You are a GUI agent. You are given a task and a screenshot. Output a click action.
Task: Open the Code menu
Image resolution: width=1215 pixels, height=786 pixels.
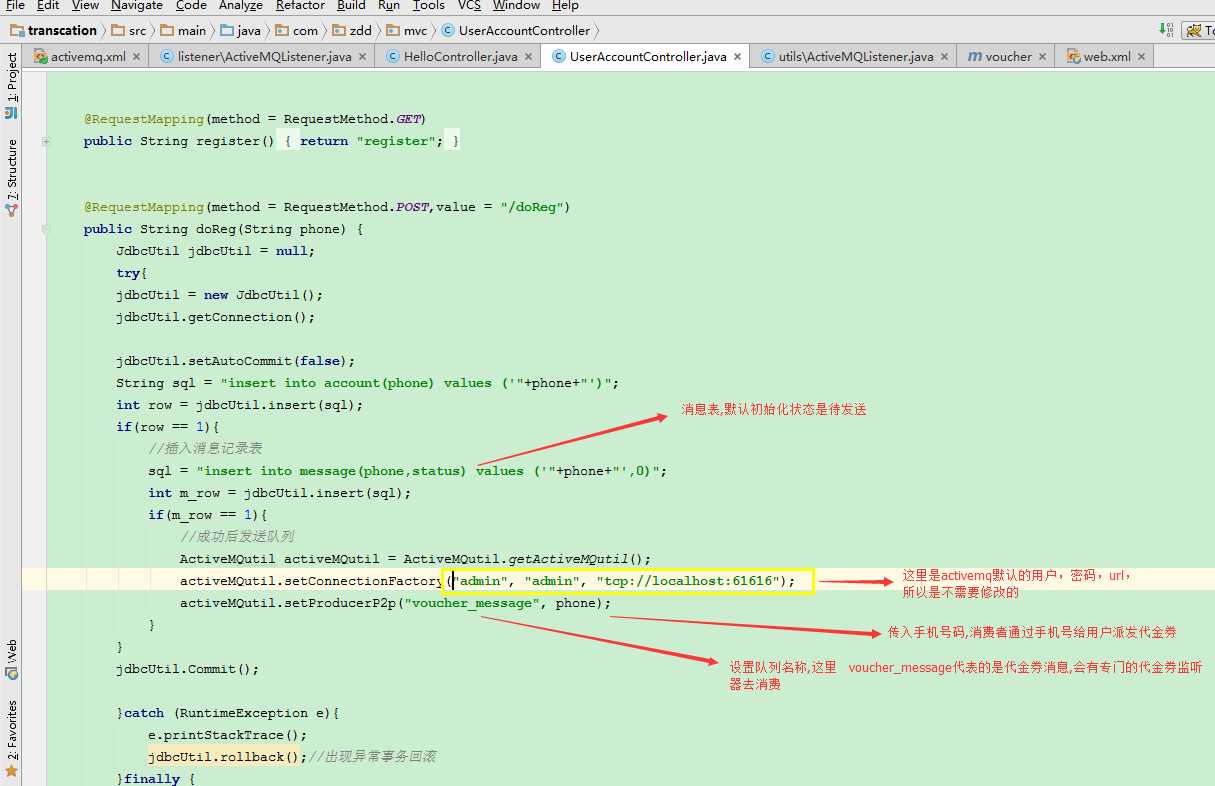coord(191,5)
